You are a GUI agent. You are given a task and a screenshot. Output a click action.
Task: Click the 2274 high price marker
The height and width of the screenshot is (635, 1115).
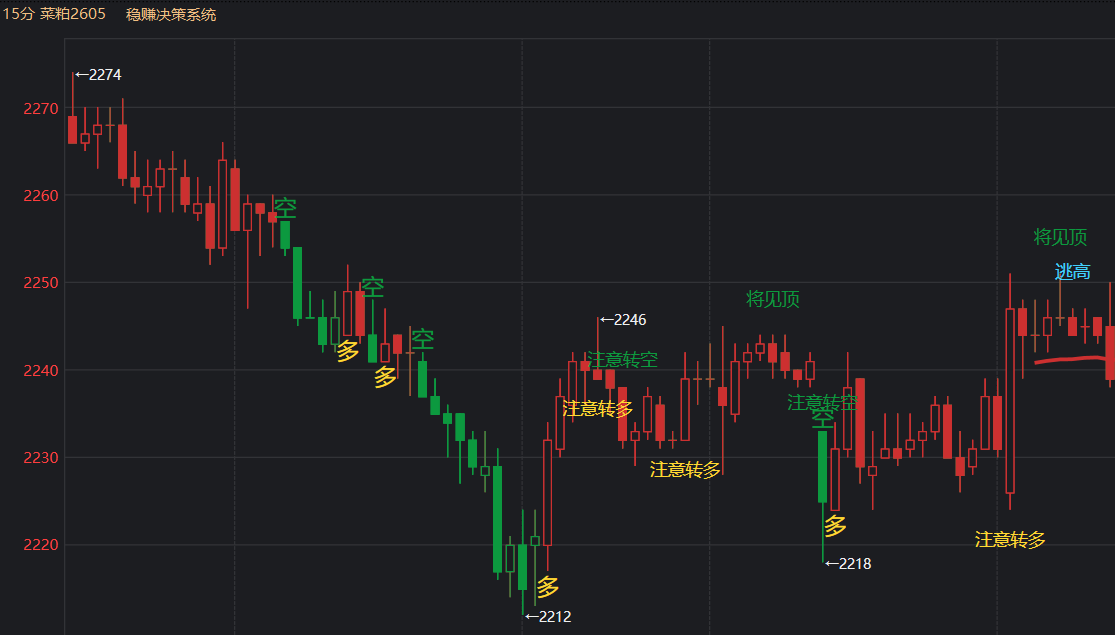click(x=98, y=75)
